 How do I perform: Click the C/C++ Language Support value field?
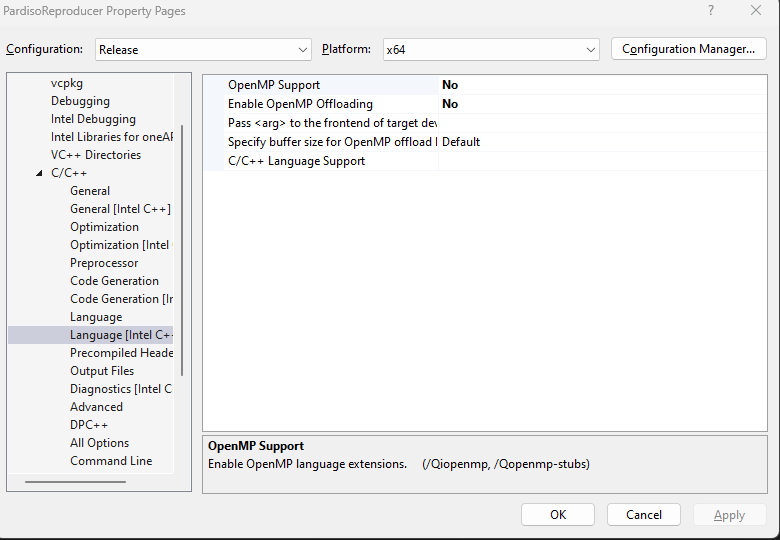tap(600, 161)
